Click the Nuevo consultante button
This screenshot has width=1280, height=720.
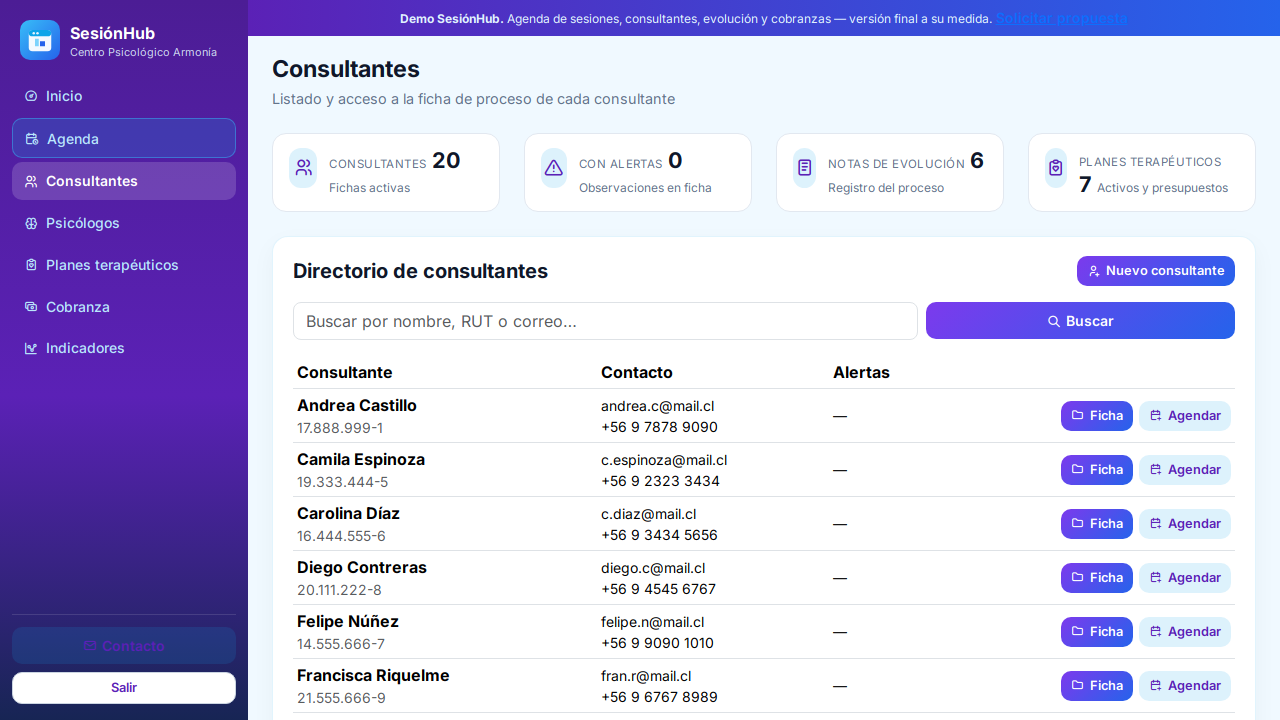(x=1156, y=271)
